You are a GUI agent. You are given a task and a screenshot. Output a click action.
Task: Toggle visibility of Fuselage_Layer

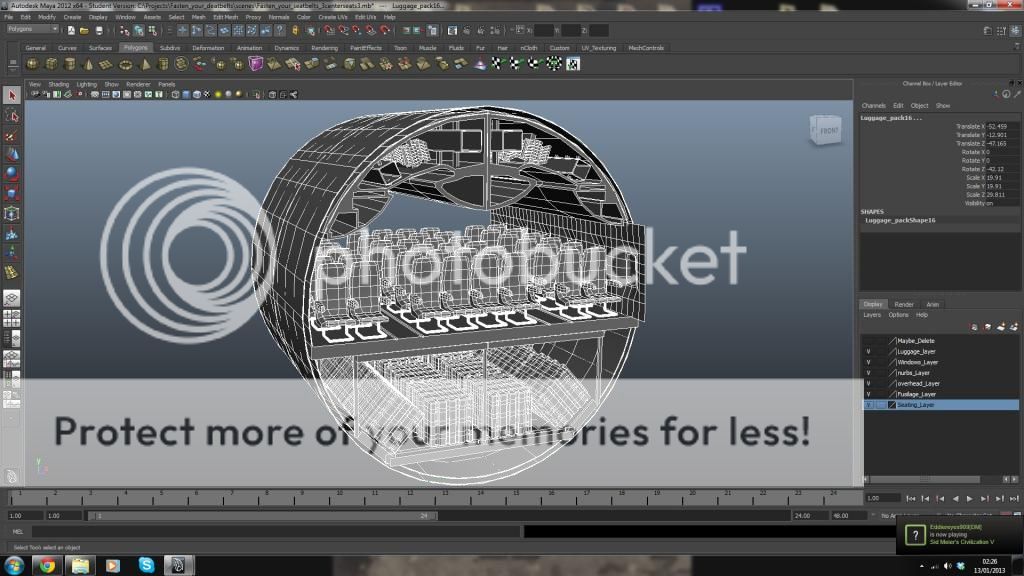pyautogui.click(x=868, y=394)
